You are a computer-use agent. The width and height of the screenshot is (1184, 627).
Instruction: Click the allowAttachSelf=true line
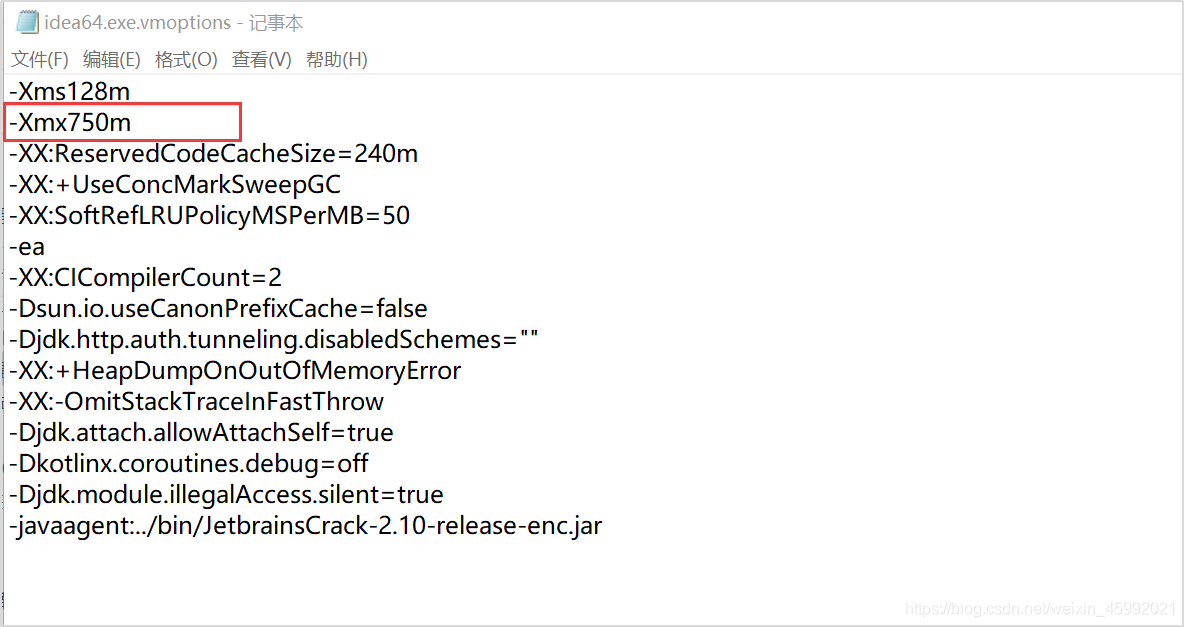201,432
